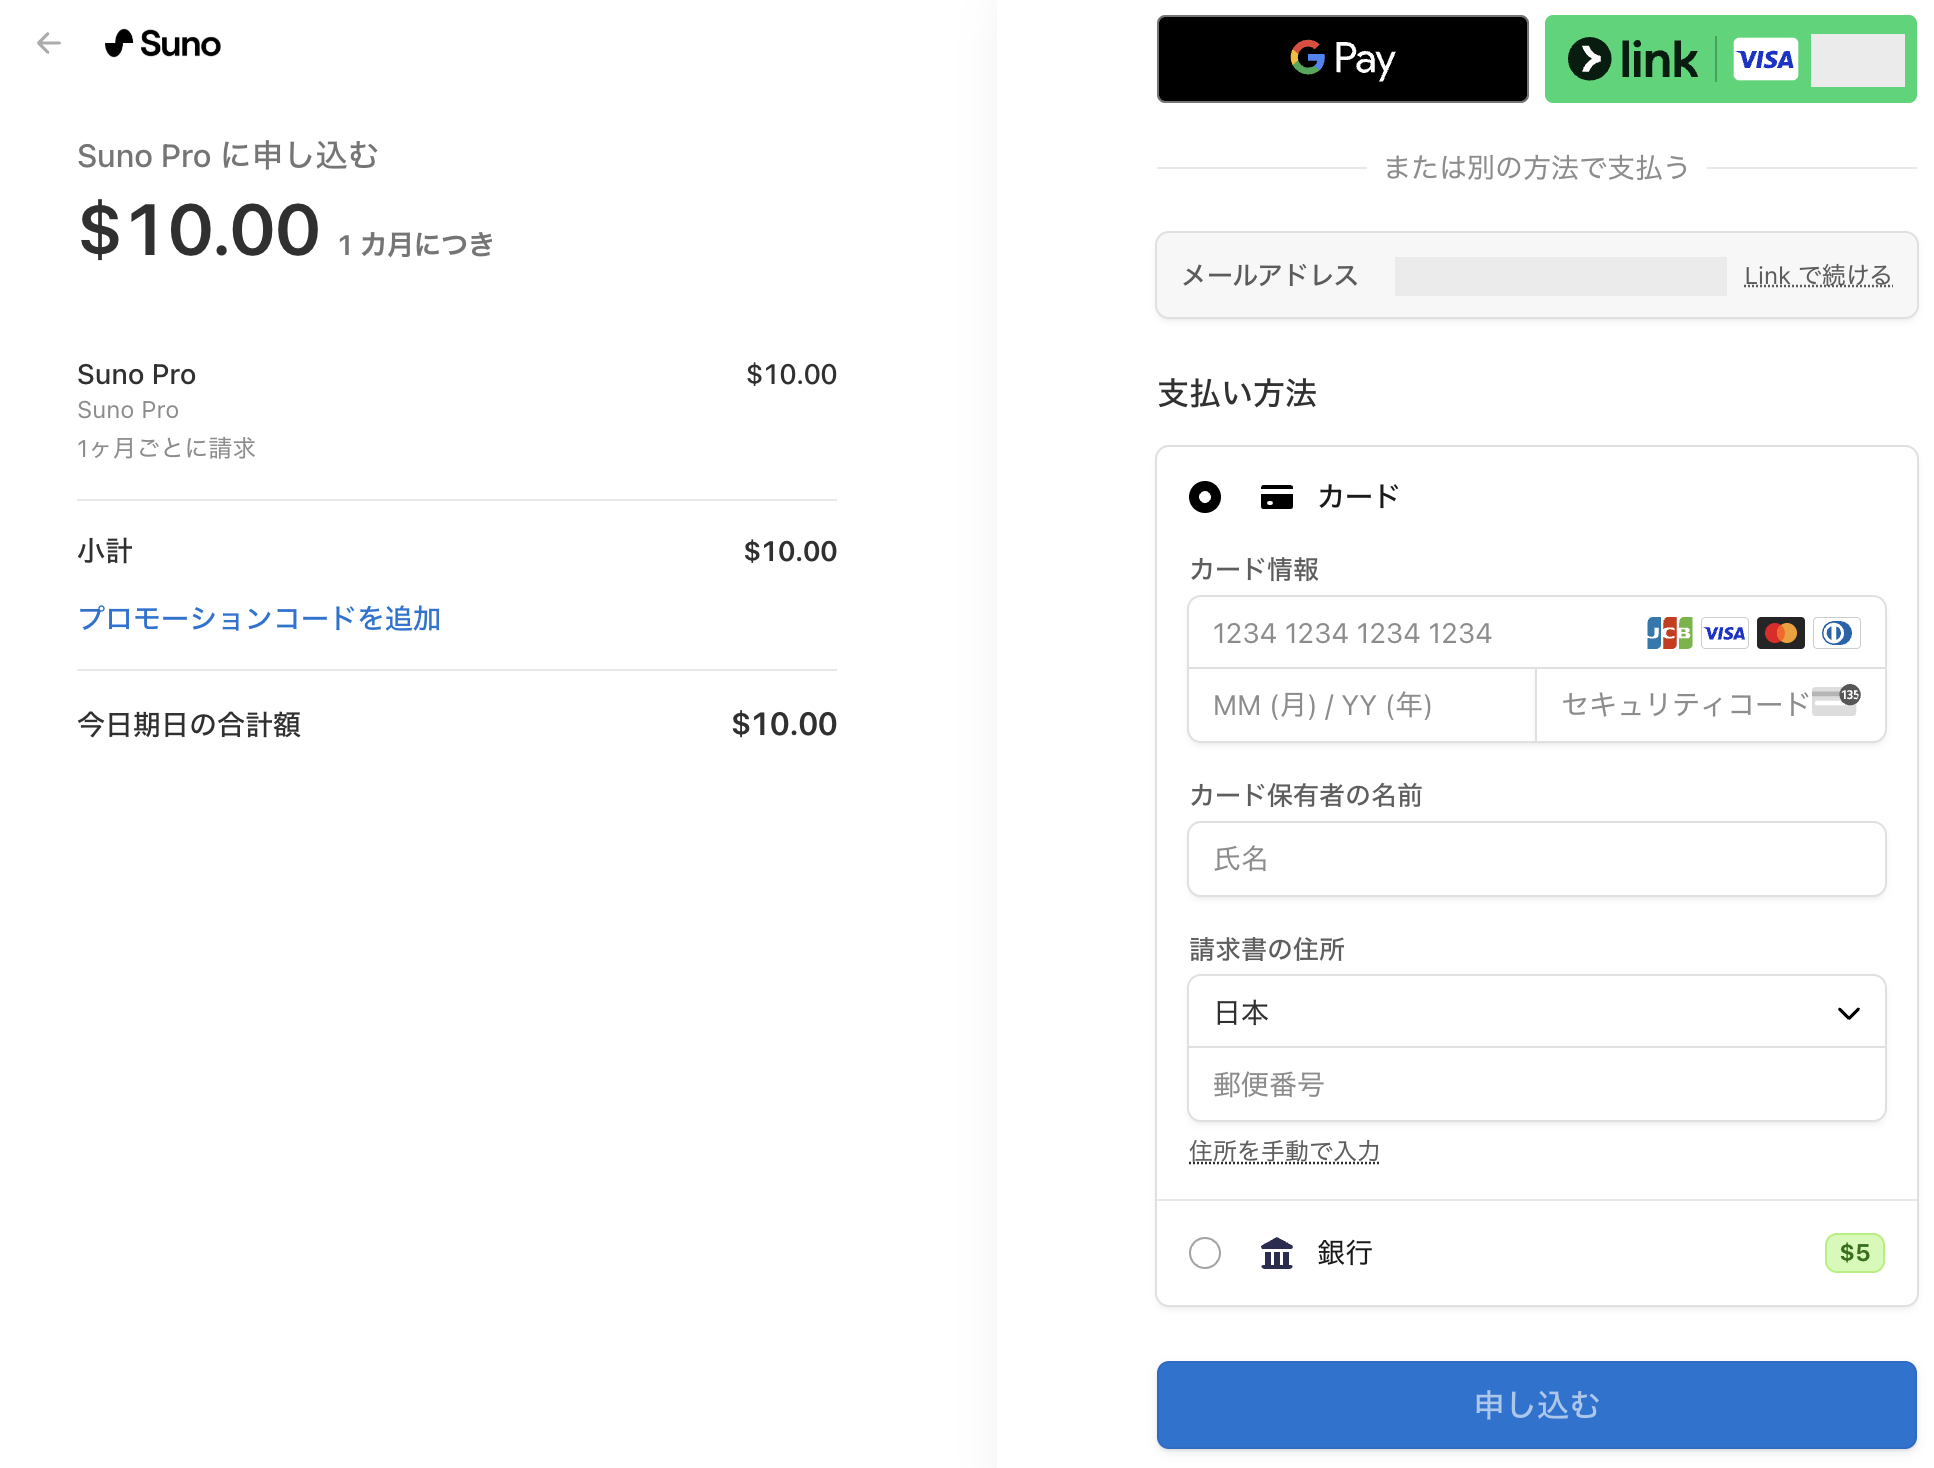Image resolution: width=1934 pixels, height=1468 pixels.
Task: Click the Visa logo on Link button
Action: (x=1765, y=59)
